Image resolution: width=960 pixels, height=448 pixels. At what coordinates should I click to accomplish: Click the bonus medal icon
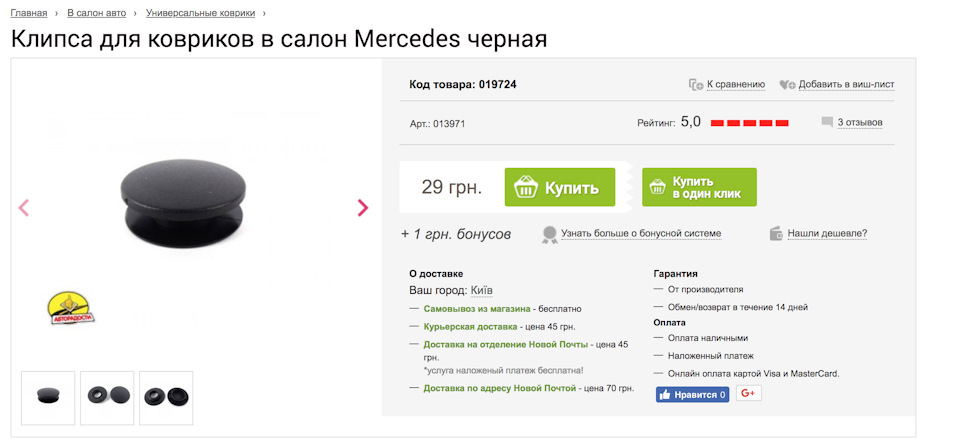coord(549,234)
